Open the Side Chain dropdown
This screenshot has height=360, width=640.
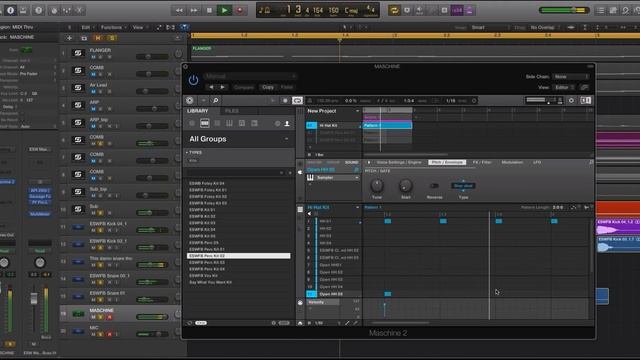(571, 77)
